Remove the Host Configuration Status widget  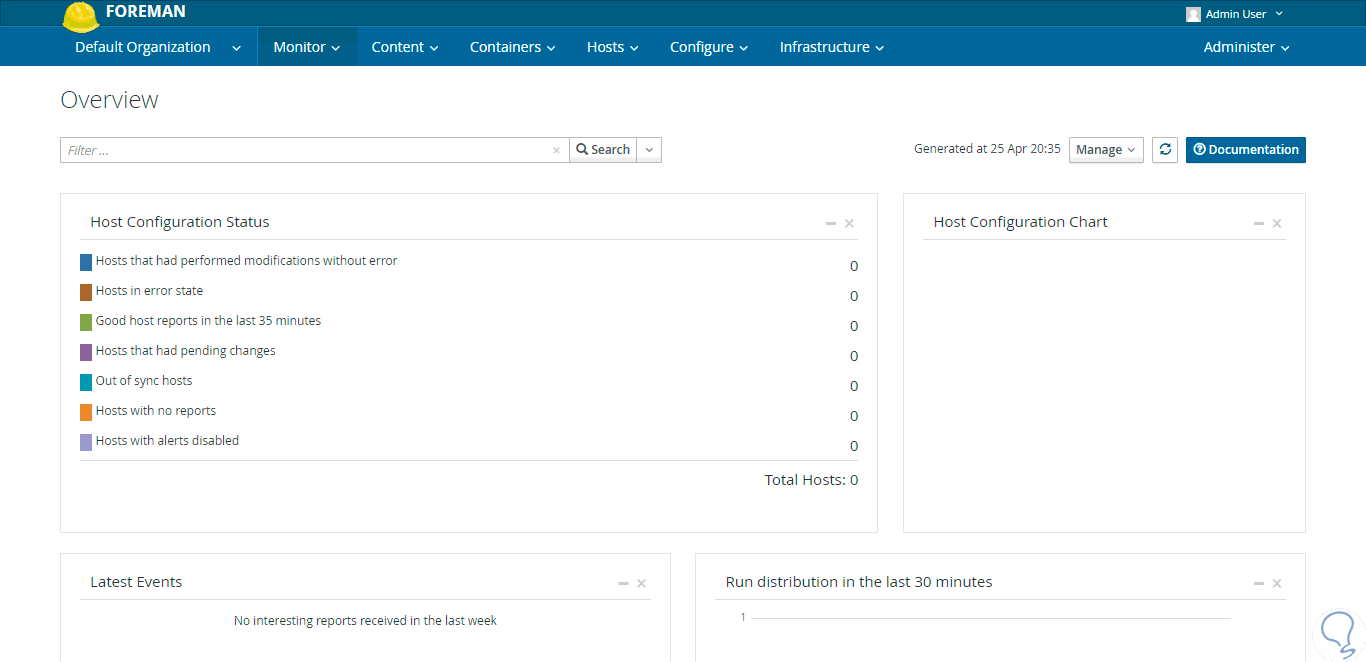tap(849, 223)
